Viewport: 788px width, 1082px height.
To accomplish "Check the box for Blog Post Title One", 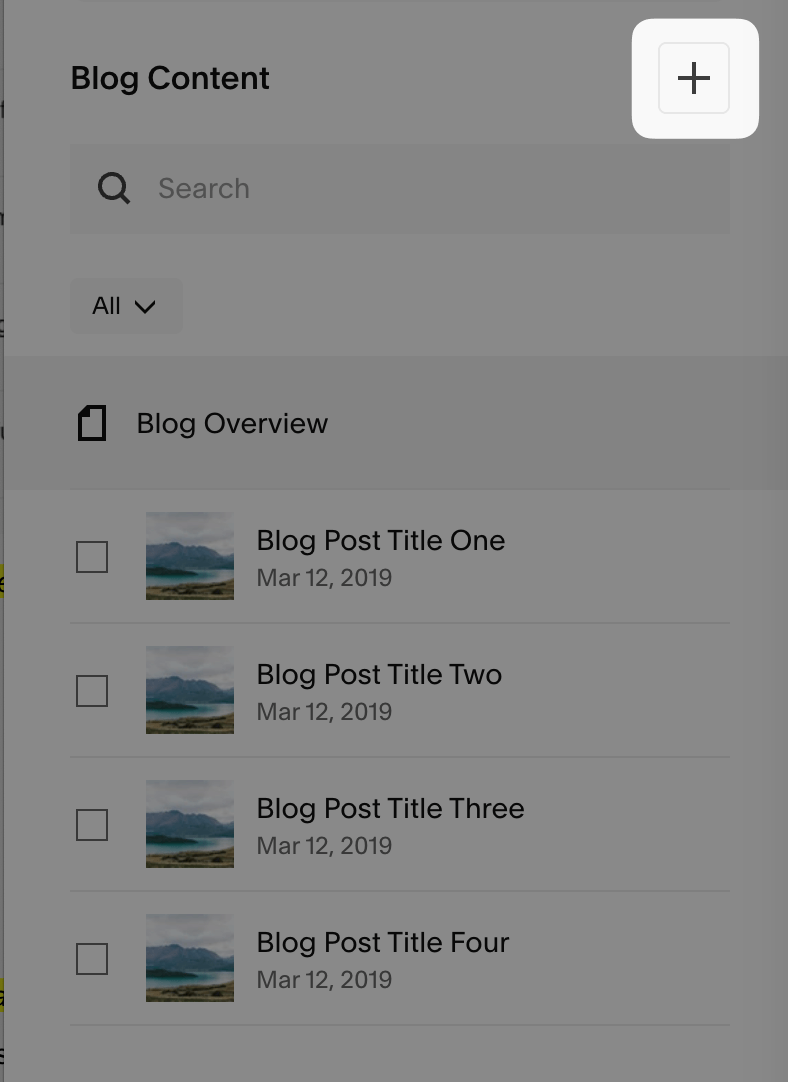I will [x=92, y=557].
